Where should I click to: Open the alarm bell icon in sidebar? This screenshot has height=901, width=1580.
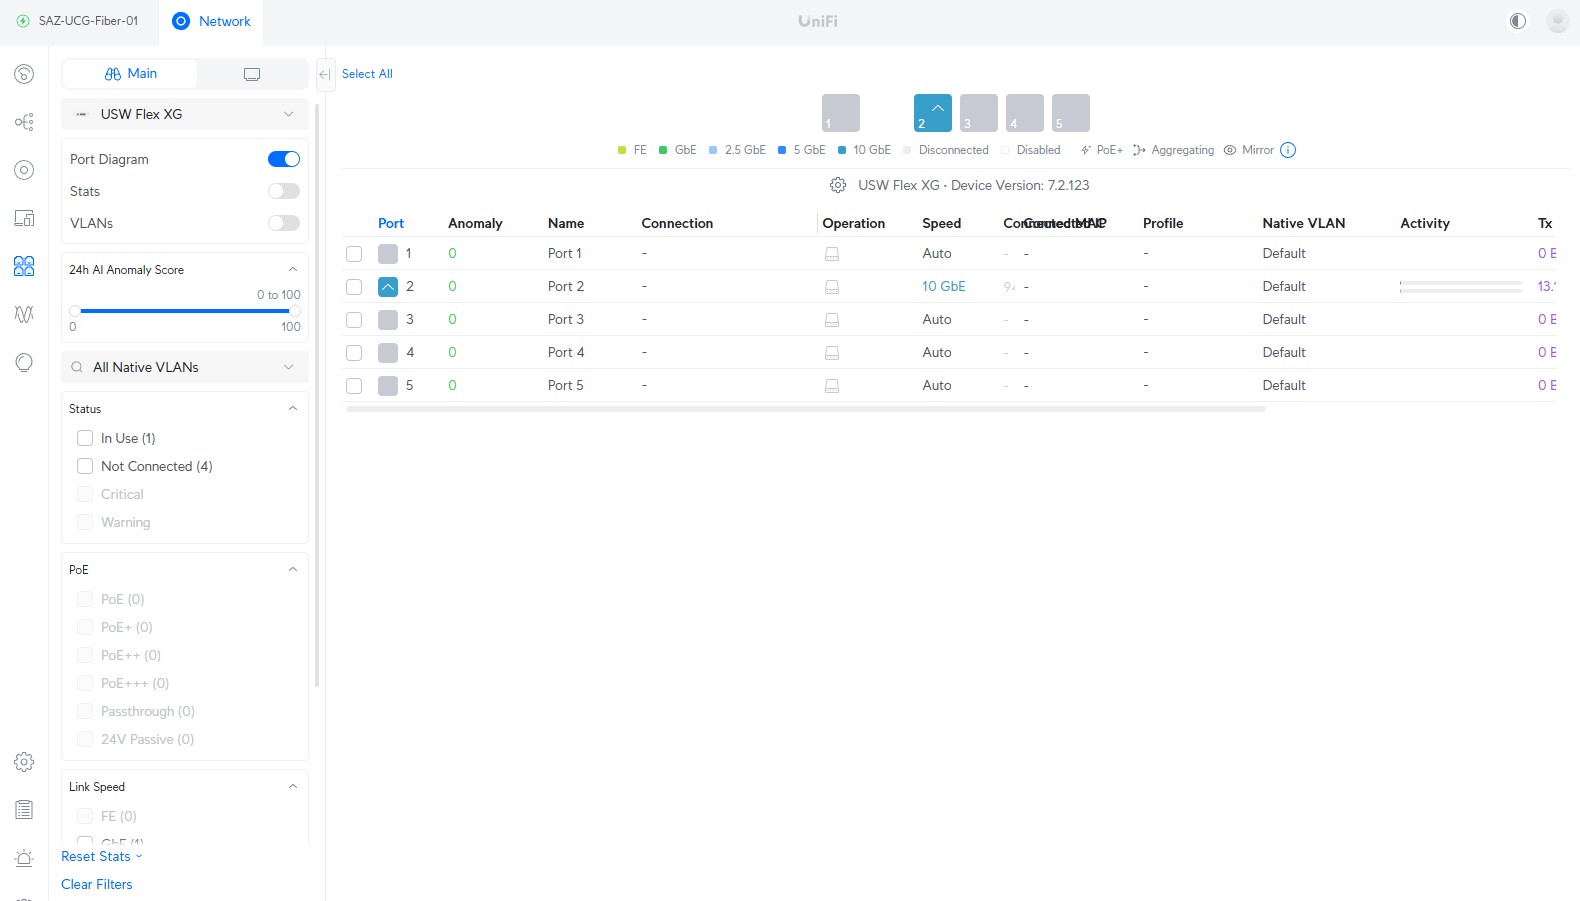click(x=24, y=858)
